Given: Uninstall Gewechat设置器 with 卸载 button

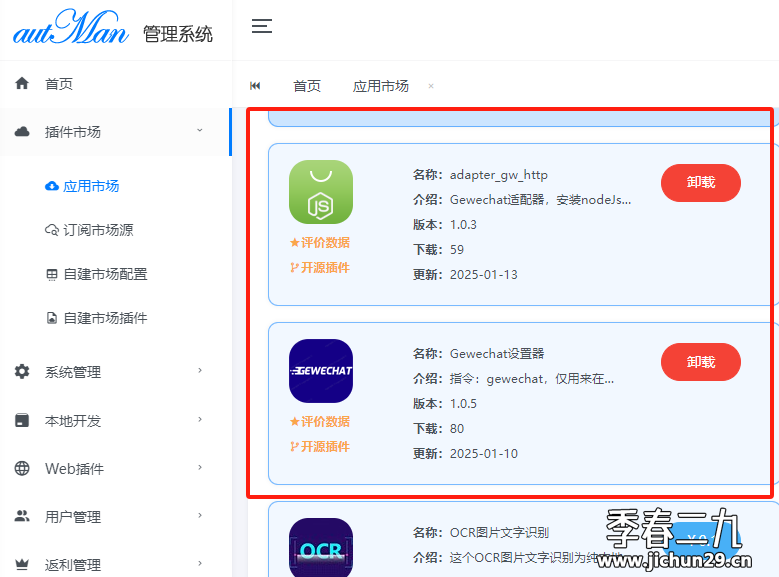Looking at the screenshot, I should coord(701,362).
